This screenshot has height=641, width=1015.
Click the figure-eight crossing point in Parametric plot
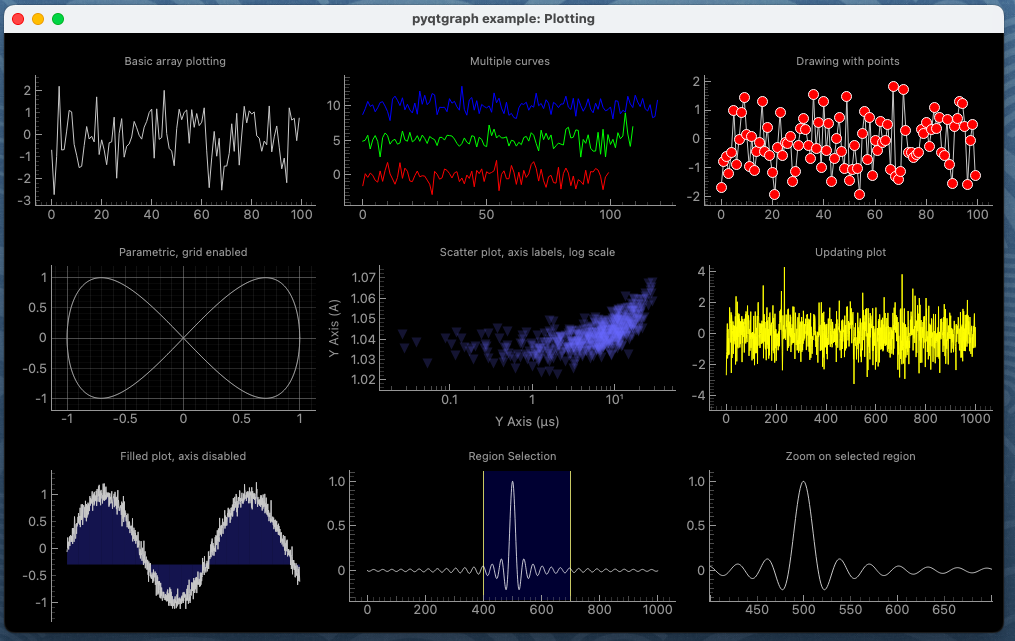tap(183, 338)
